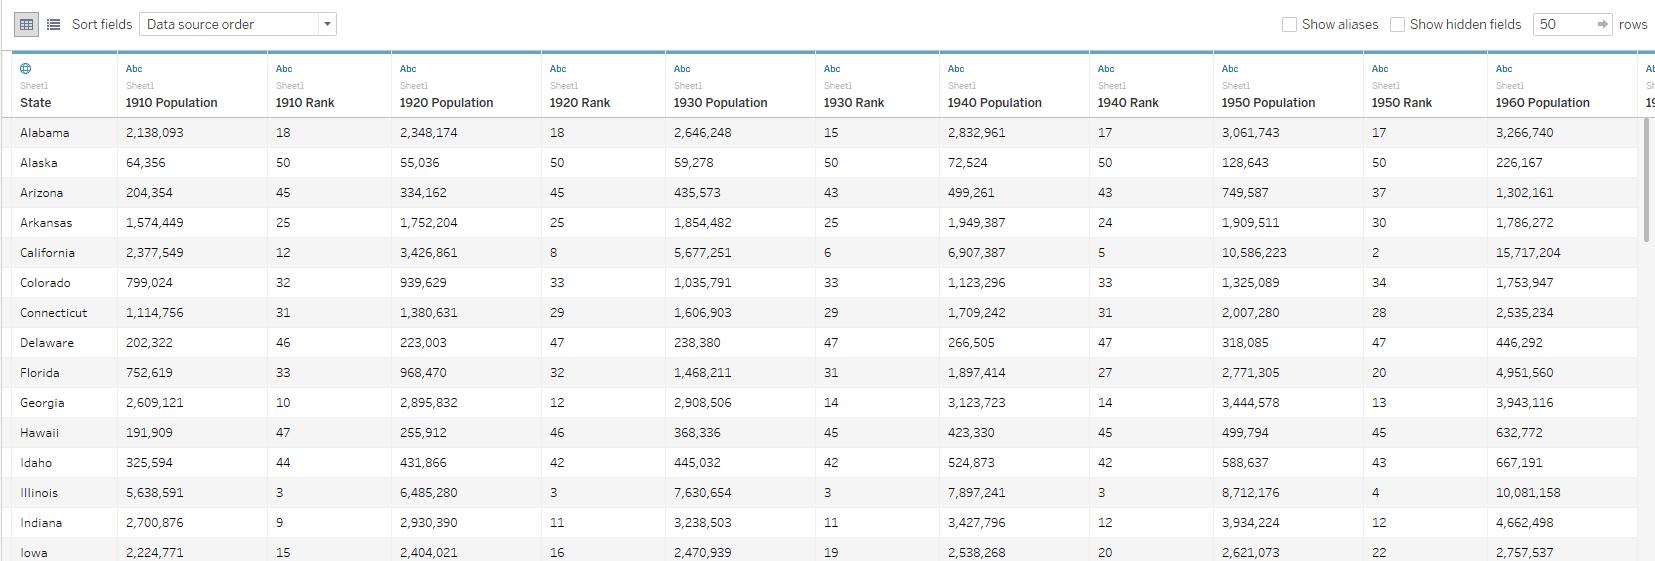
Task: Switch to the metadata list view icon
Action: [54, 24]
